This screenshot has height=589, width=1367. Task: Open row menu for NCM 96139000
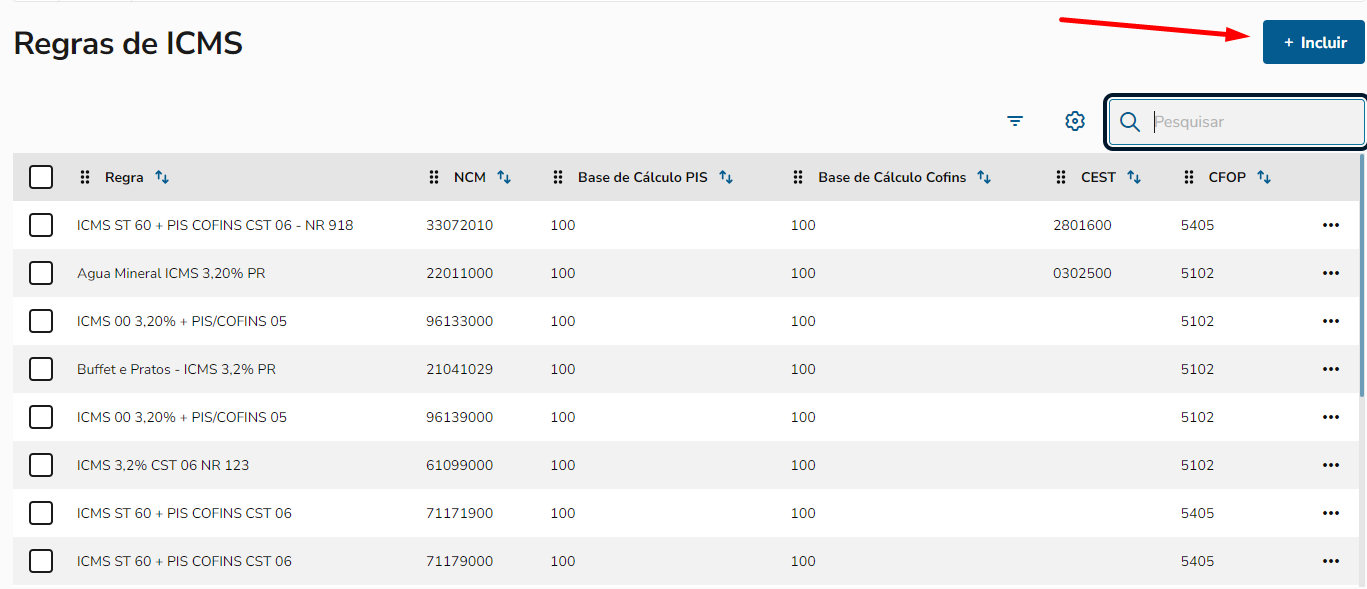point(1331,417)
